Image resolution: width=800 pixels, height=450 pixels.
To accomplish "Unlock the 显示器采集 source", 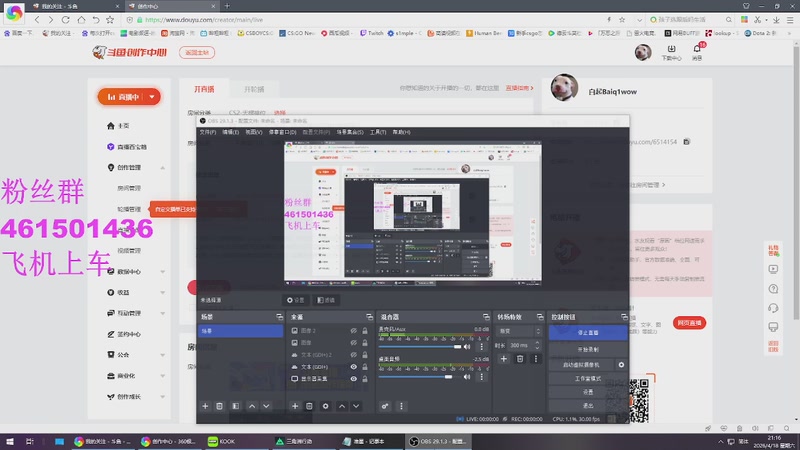I will (365, 379).
